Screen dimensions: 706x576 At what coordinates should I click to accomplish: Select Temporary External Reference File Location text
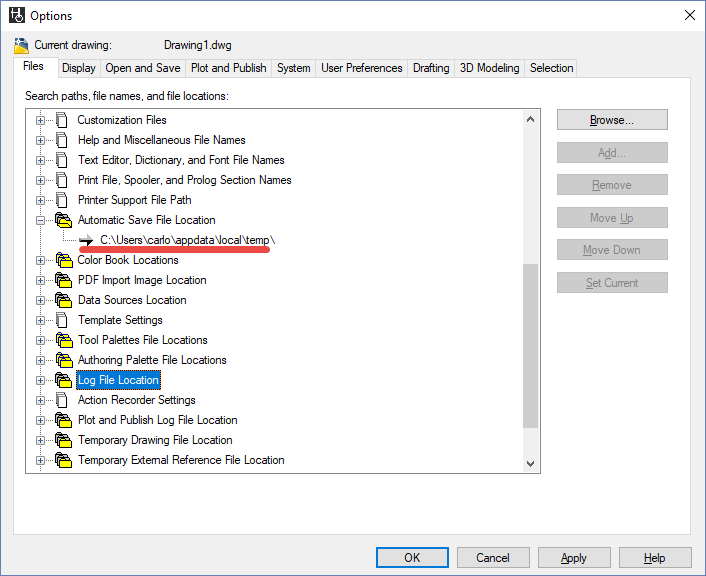point(181,460)
